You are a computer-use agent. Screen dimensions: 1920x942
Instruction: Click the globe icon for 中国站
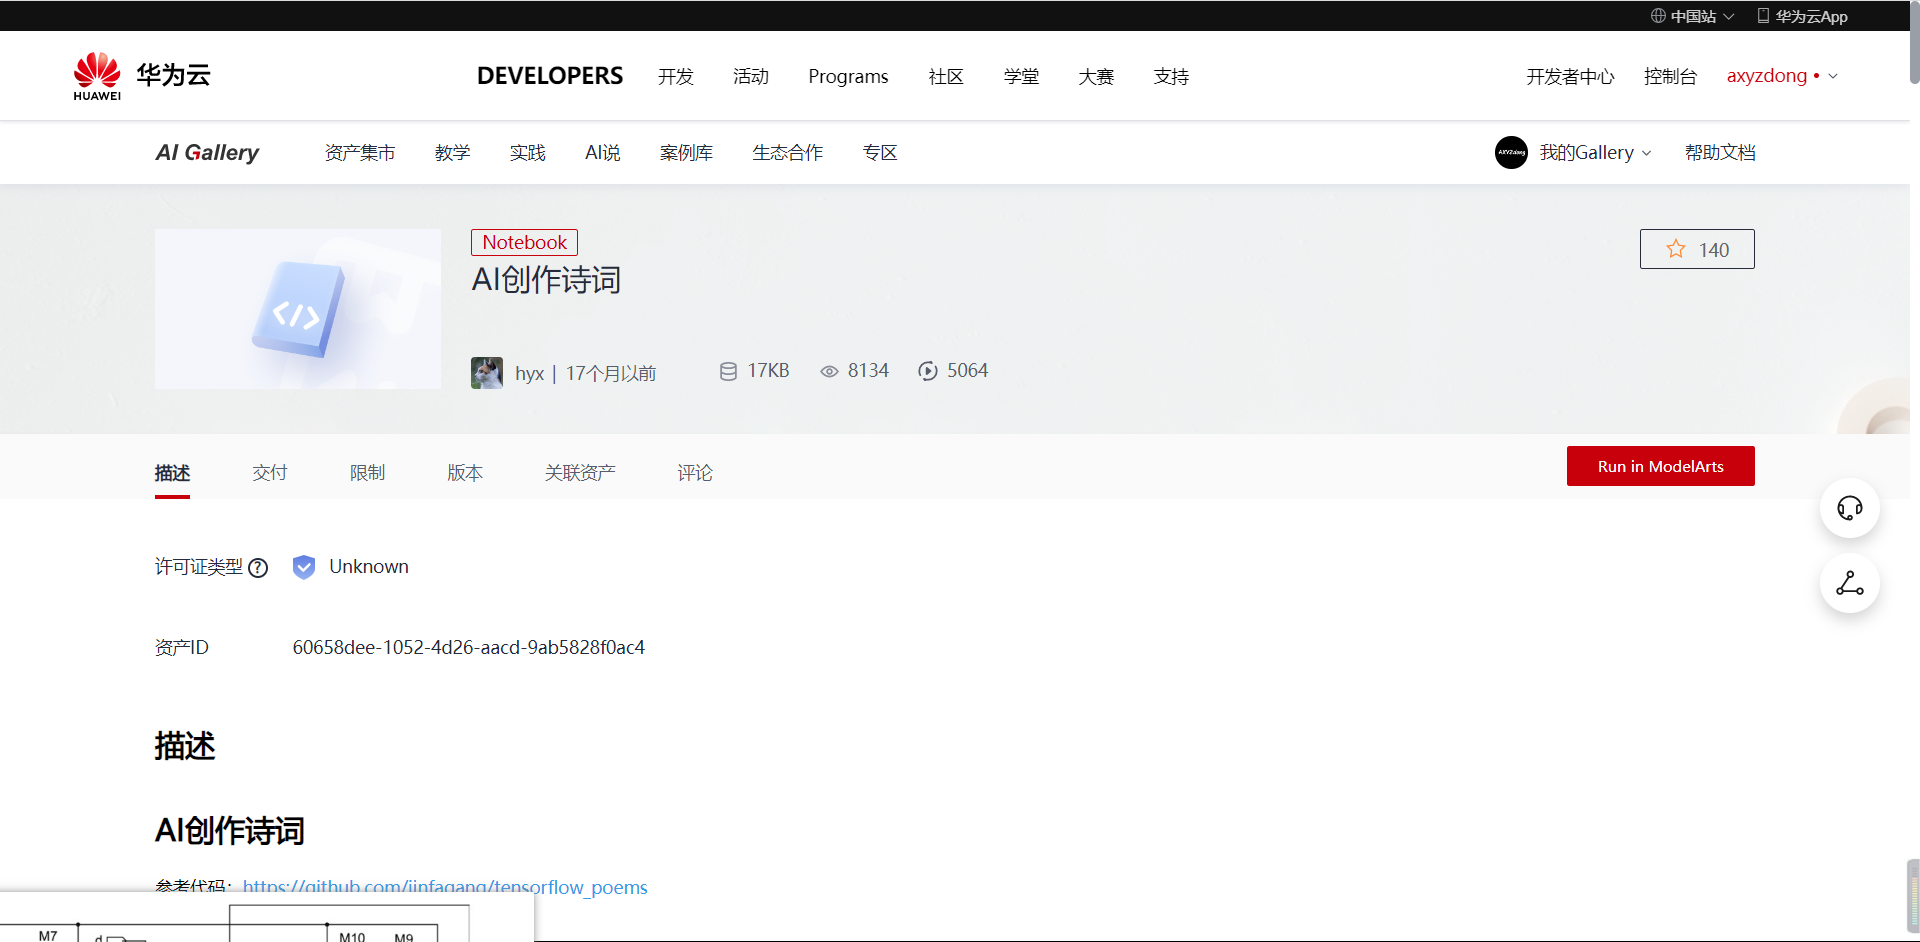click(x=1658, y=16)
